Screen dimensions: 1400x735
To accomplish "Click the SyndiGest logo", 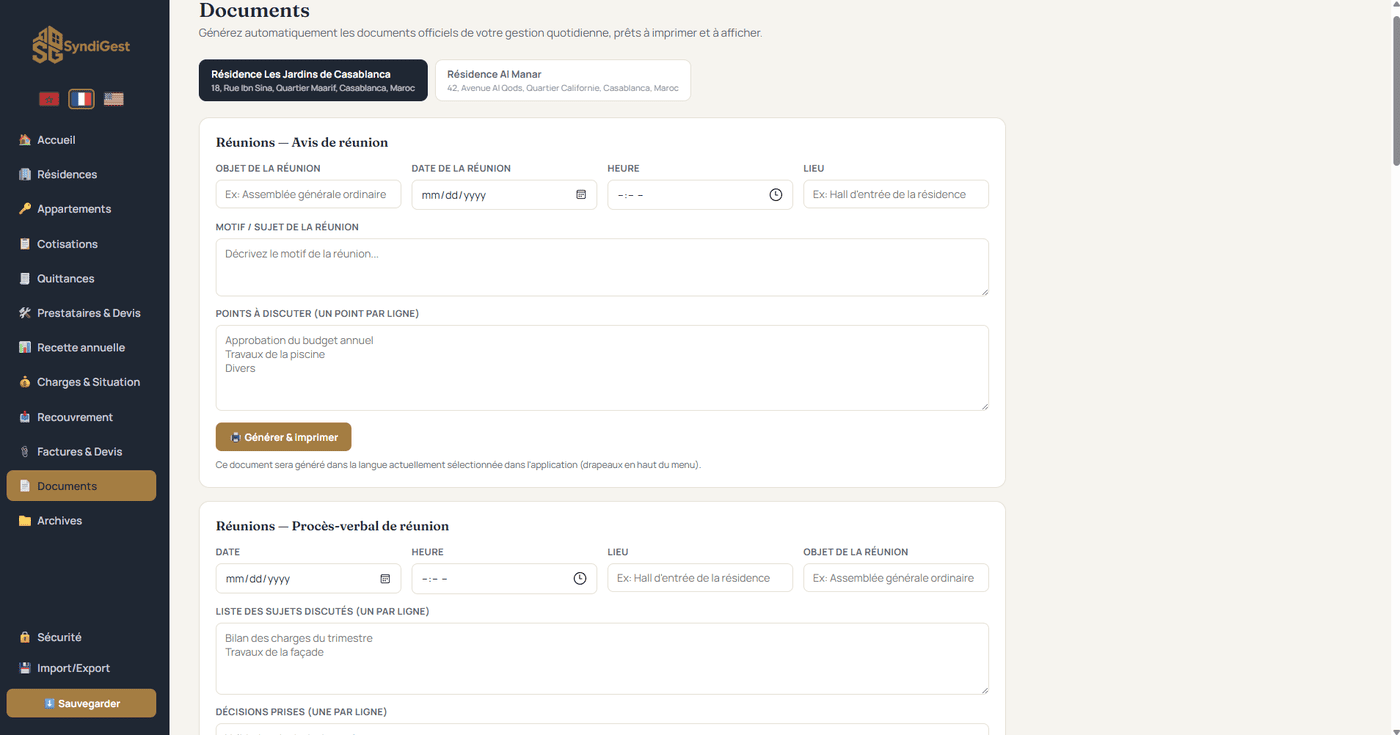I will point(81,45).
